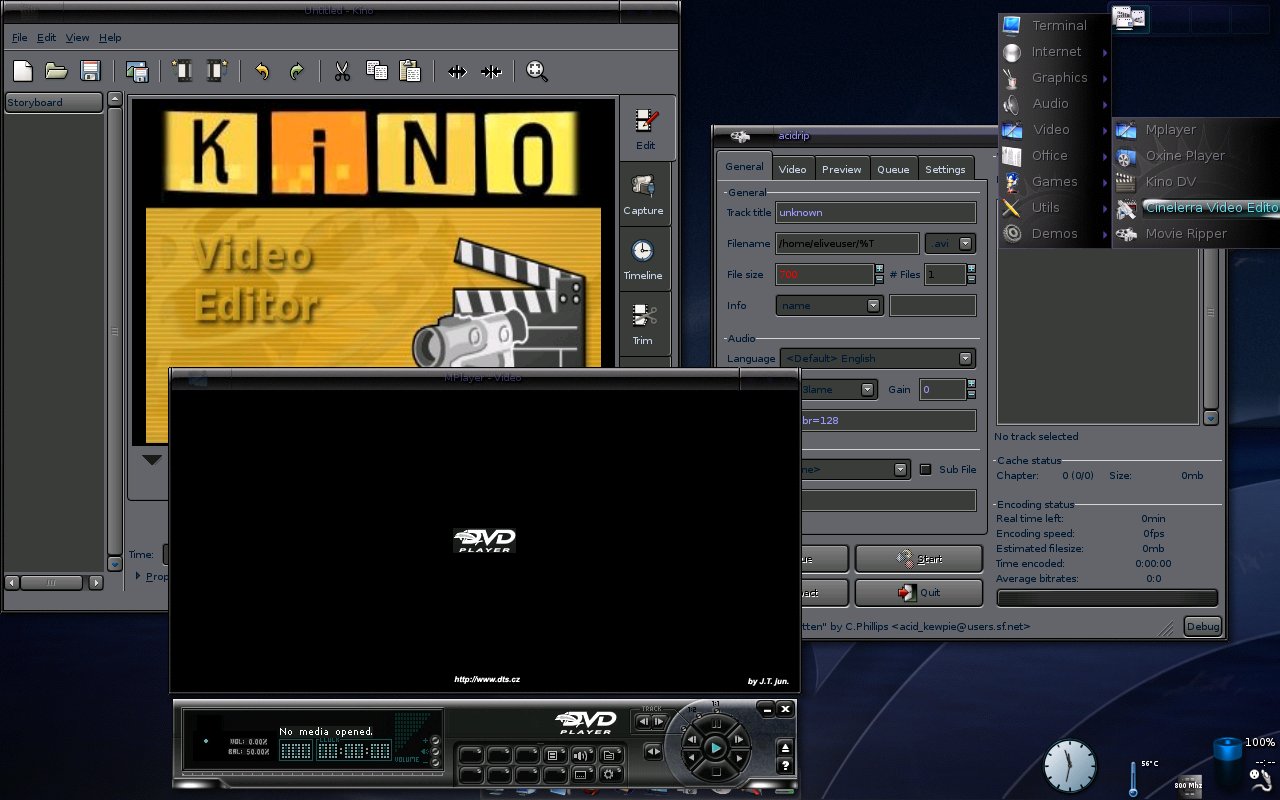Open settings gear on DVD player panel
Screen dimensions: 1280x800
609,775
